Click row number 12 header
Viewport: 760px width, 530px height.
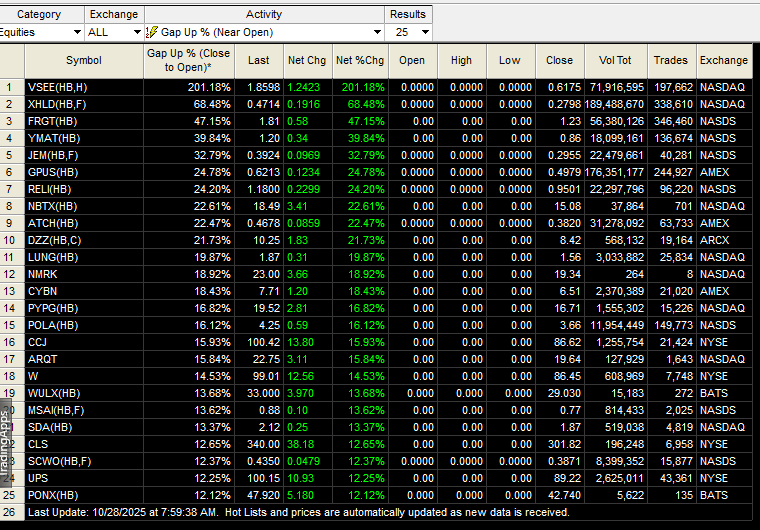pyautogui.click(x=12, y=274)
